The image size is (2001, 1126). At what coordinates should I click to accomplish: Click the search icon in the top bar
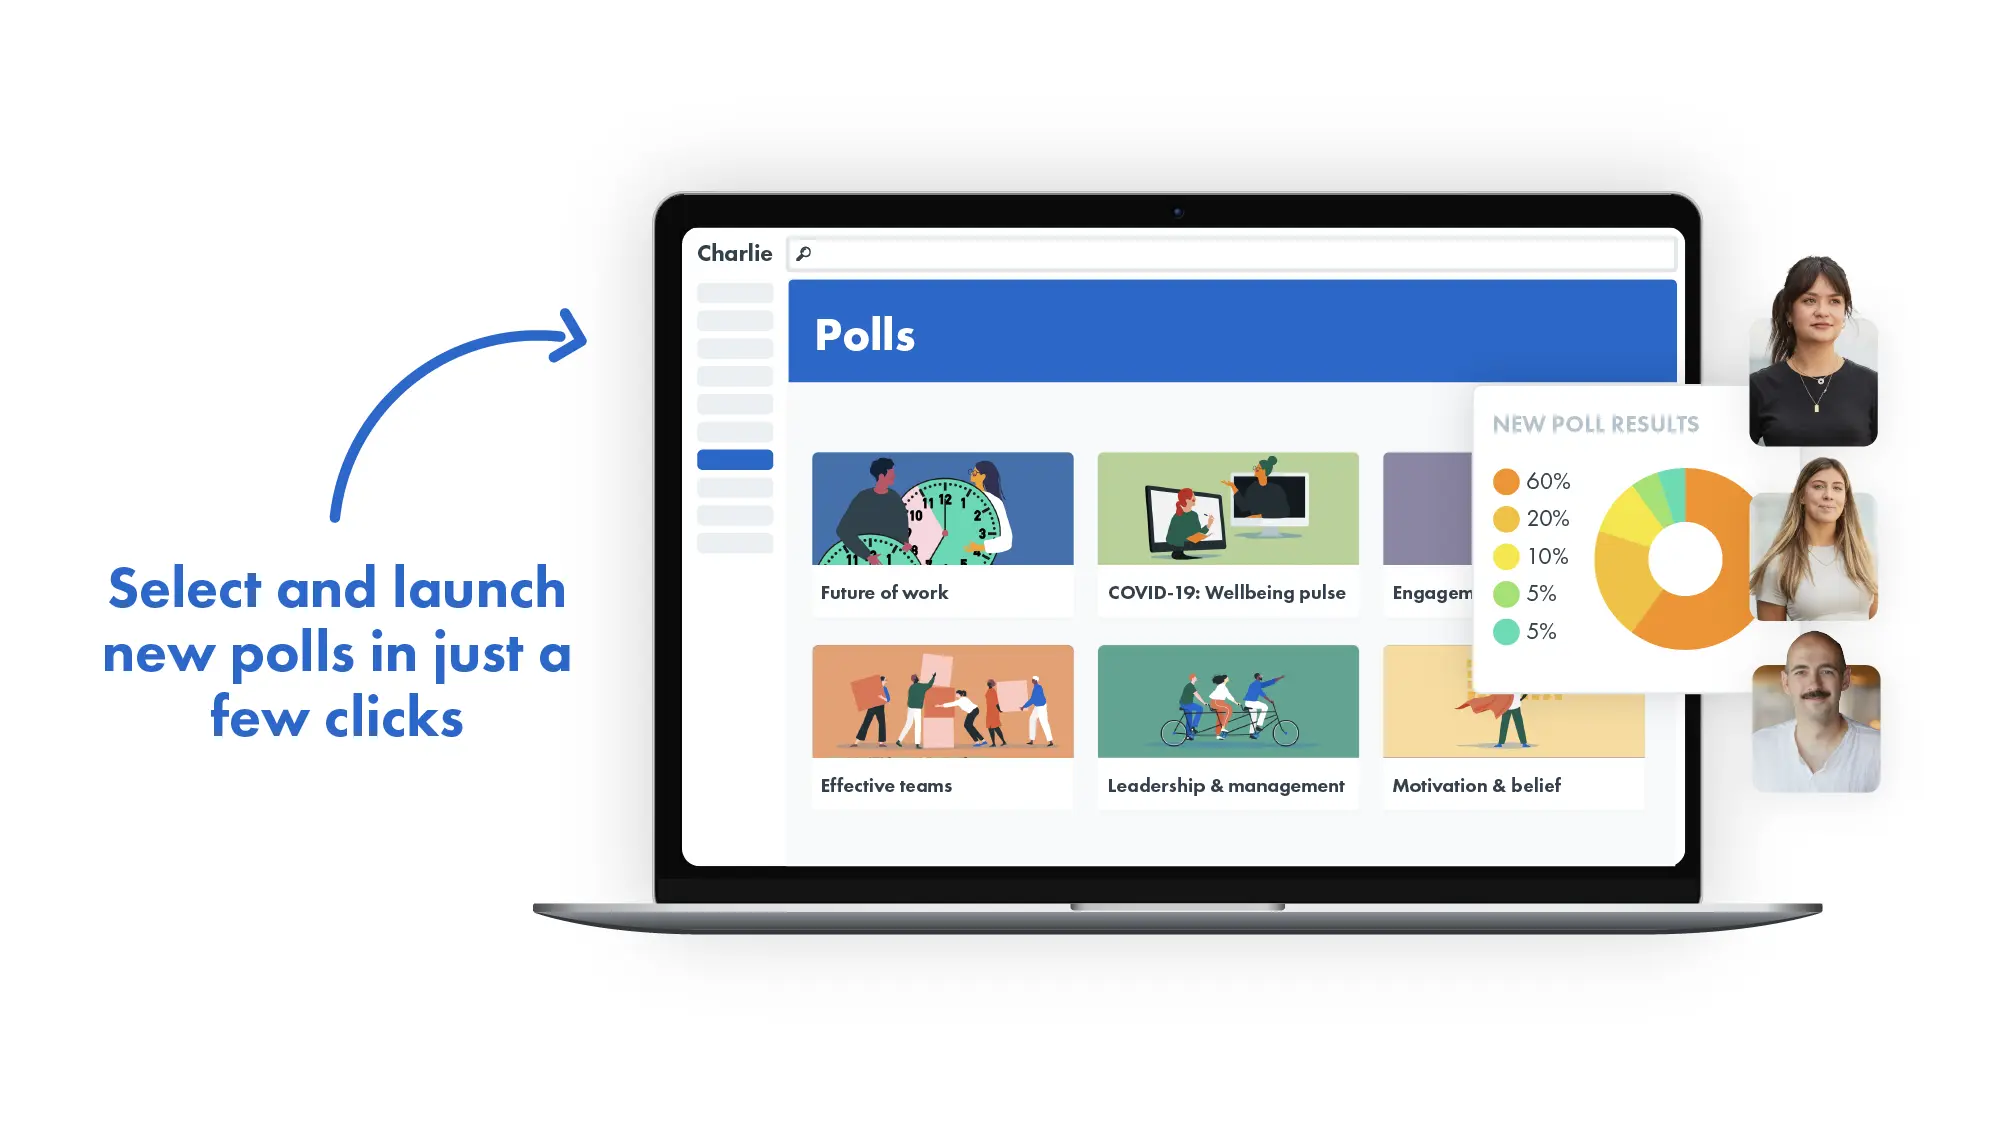tap(808, 253)
